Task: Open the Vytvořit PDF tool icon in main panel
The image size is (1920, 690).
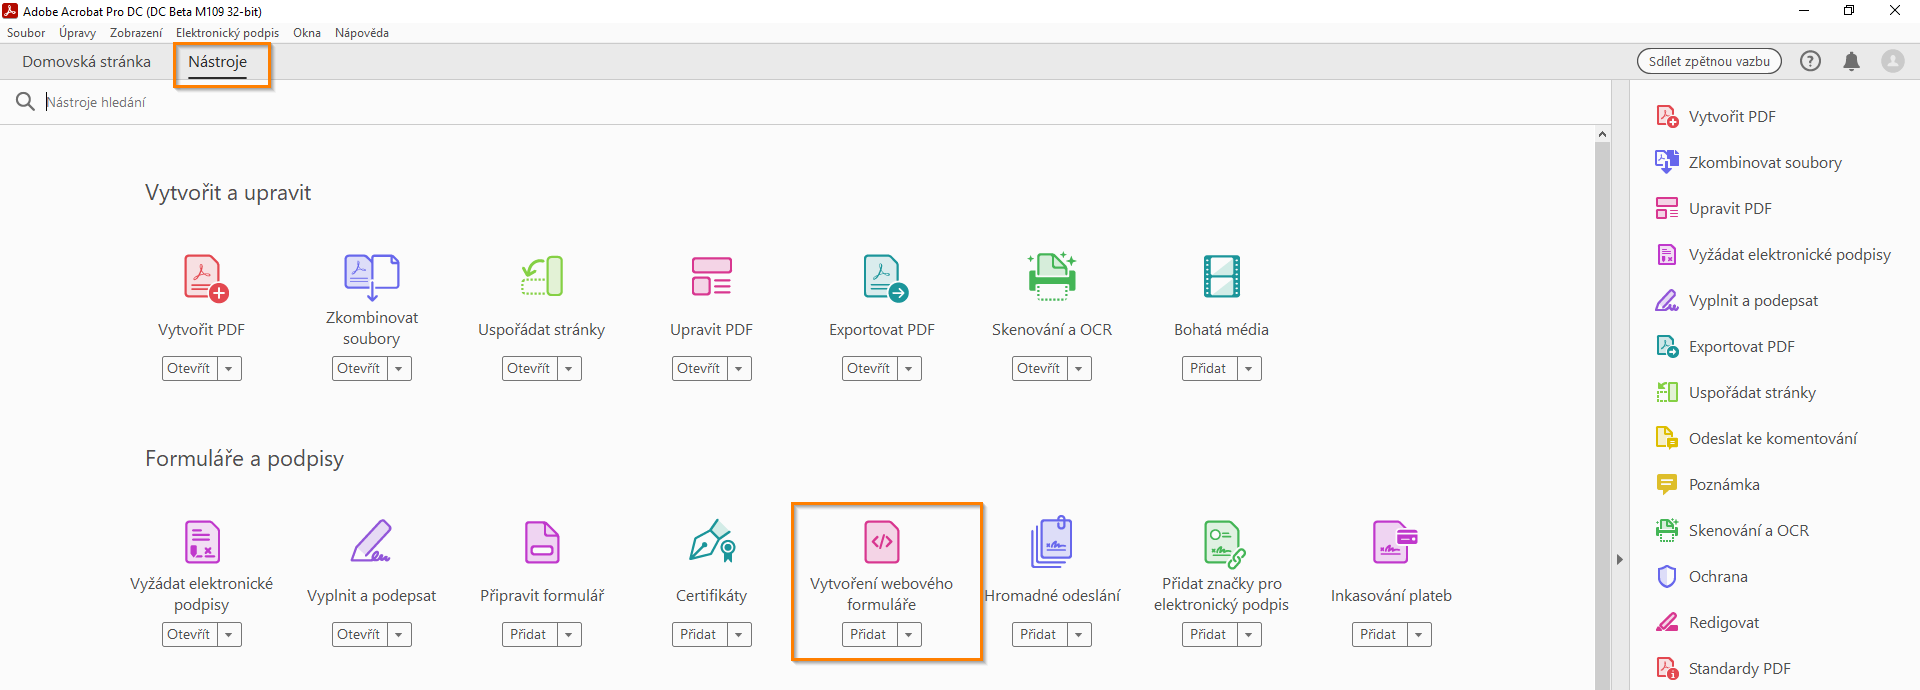Action: pos(206,278)
